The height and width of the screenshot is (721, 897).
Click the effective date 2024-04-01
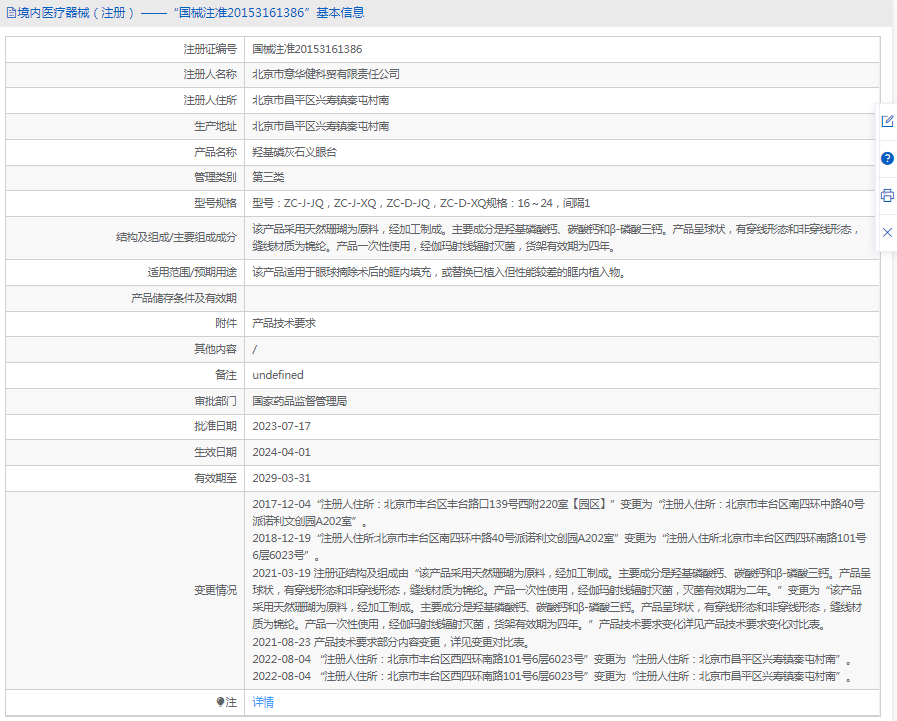281,452
